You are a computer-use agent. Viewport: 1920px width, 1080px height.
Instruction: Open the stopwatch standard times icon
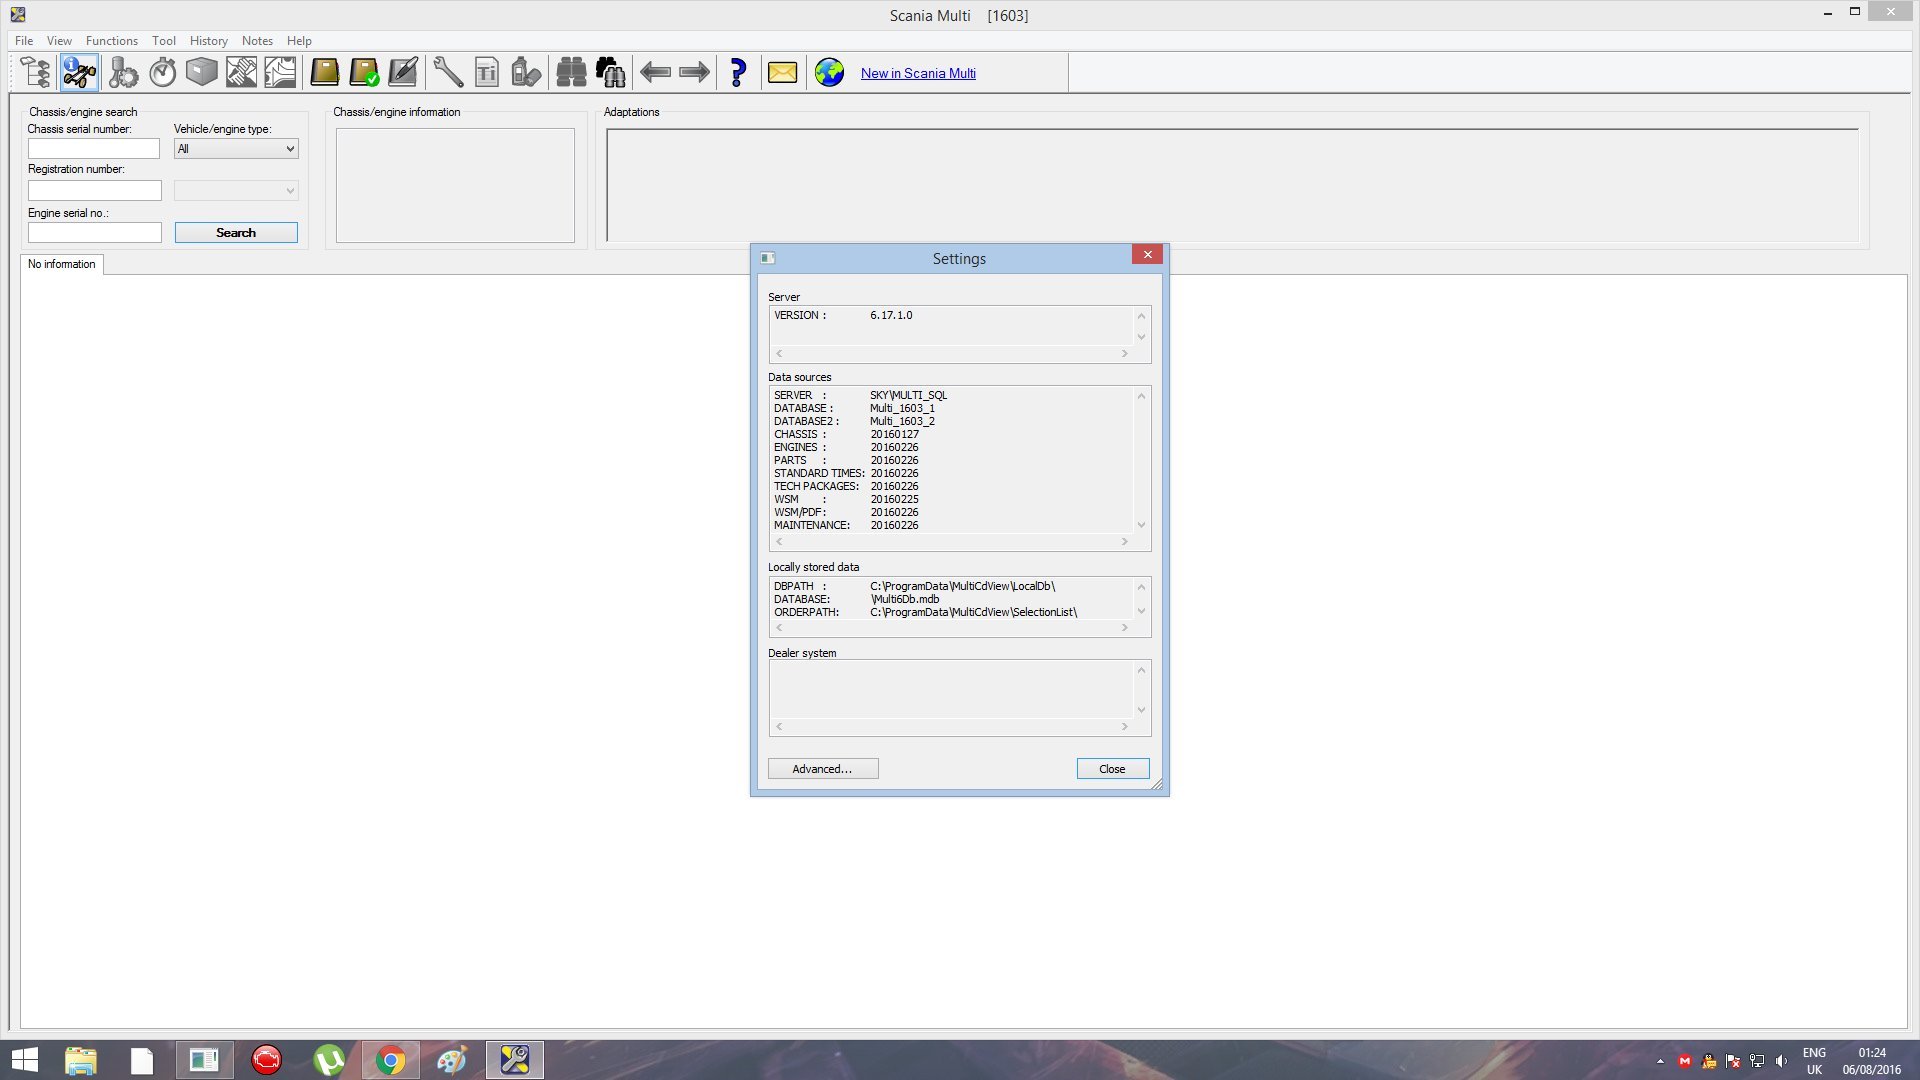pos(162,73)
